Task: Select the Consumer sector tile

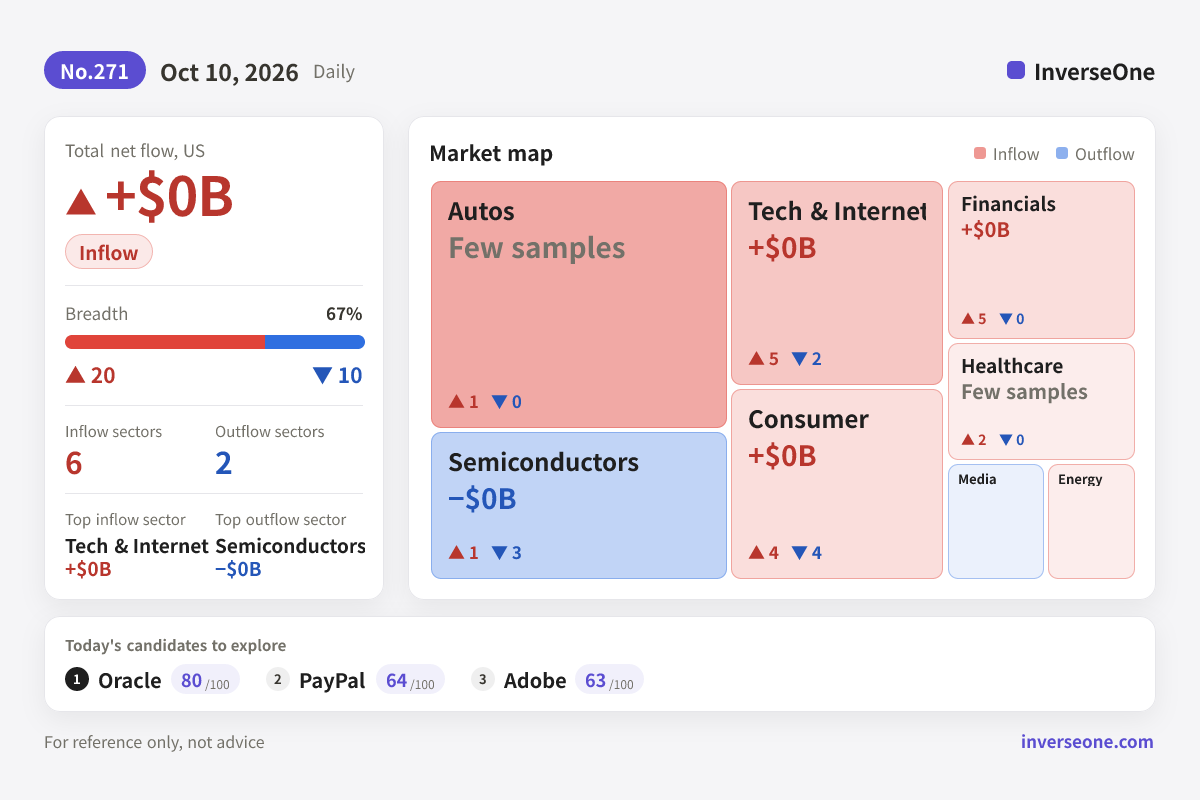Action: coord(837,484)
